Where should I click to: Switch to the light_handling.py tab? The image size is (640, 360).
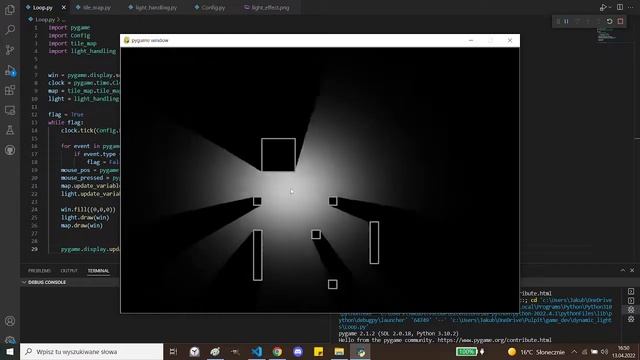pos(156,7)
